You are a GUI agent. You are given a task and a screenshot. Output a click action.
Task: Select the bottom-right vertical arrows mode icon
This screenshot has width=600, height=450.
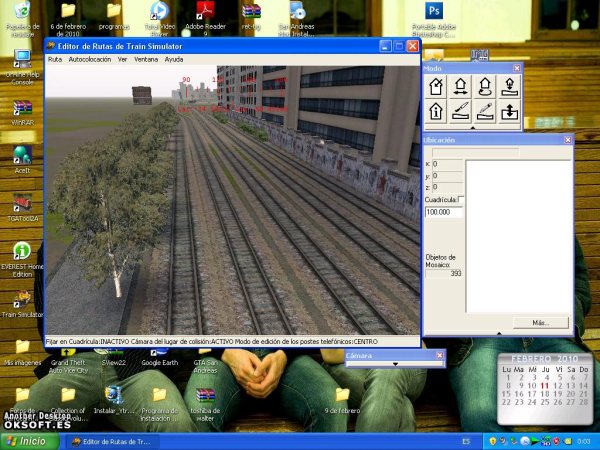point(511,111)
